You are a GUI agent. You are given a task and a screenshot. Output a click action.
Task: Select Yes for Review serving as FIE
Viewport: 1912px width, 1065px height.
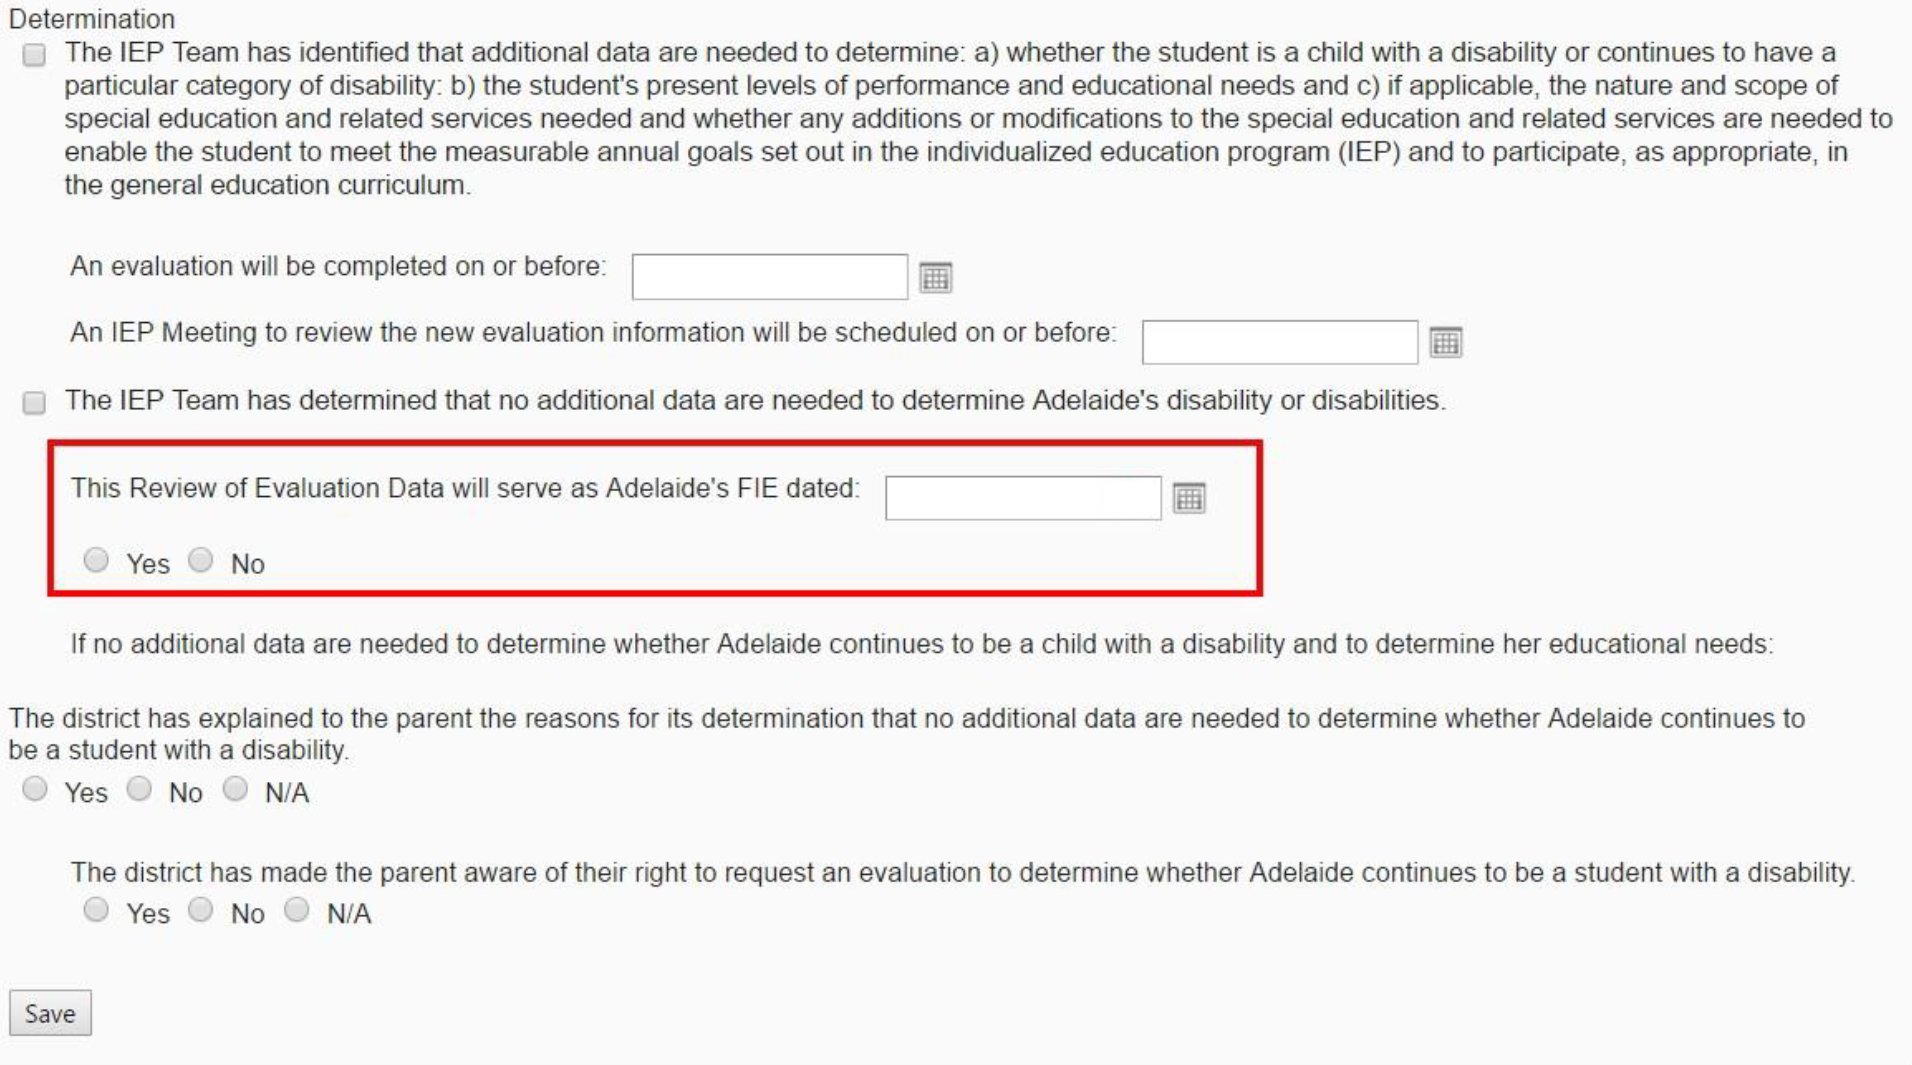(x=97, y=563)
